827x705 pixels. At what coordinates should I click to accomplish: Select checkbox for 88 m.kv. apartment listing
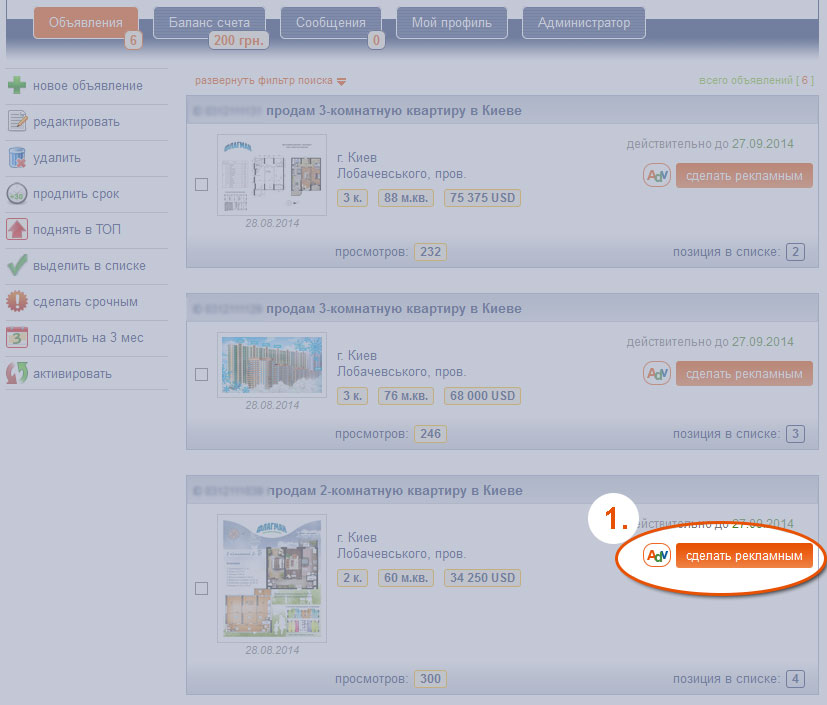[x=201, y=184]
